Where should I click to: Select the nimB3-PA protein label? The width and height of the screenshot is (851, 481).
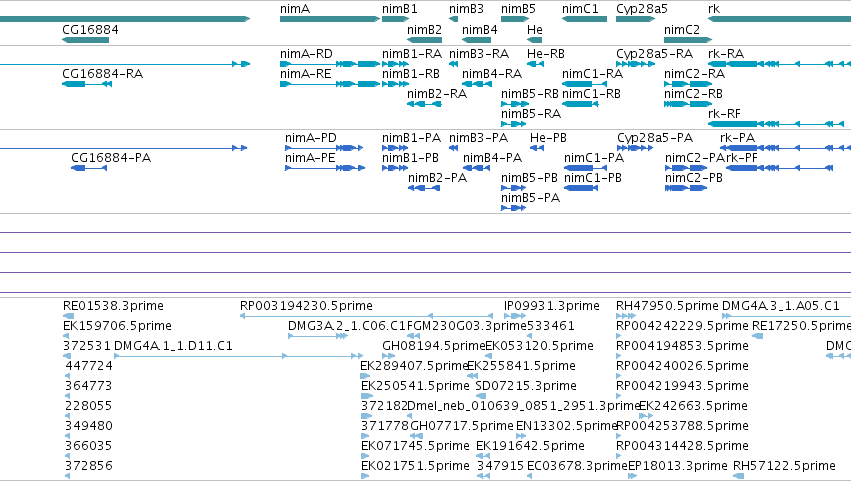478,138
